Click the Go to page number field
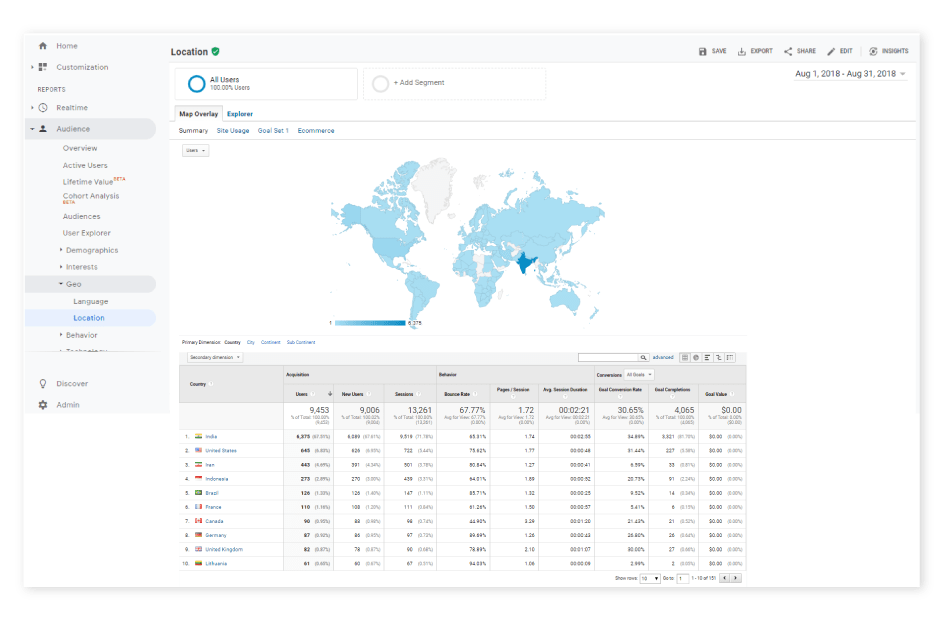 coord(683,578)
